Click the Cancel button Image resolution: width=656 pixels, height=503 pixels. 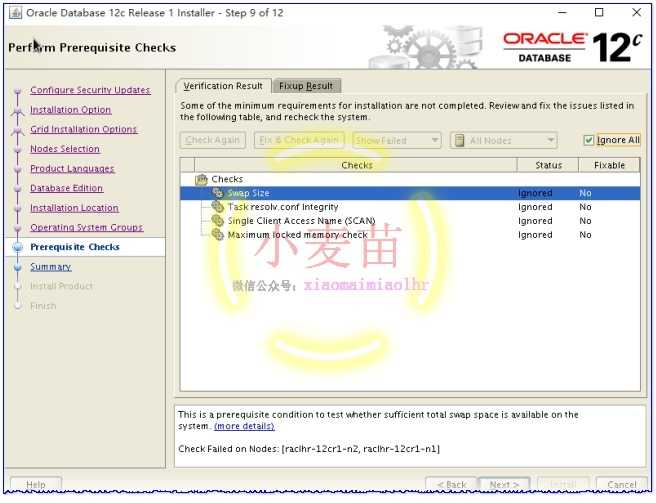(x=621, y=484)
